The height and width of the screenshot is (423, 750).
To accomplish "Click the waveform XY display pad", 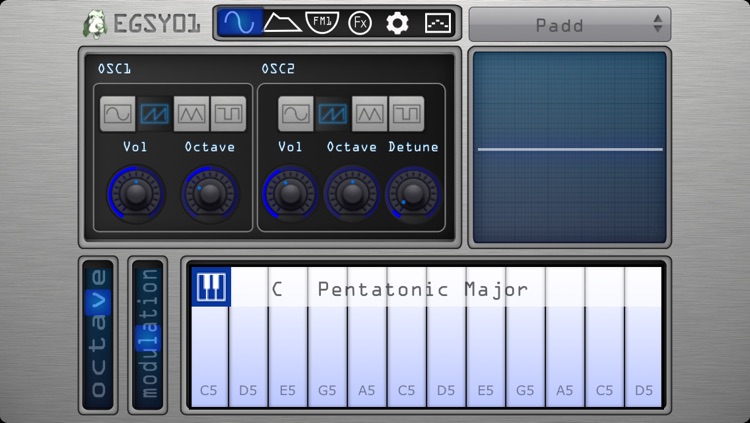I will pyautogui.click(x=570, y=147).
